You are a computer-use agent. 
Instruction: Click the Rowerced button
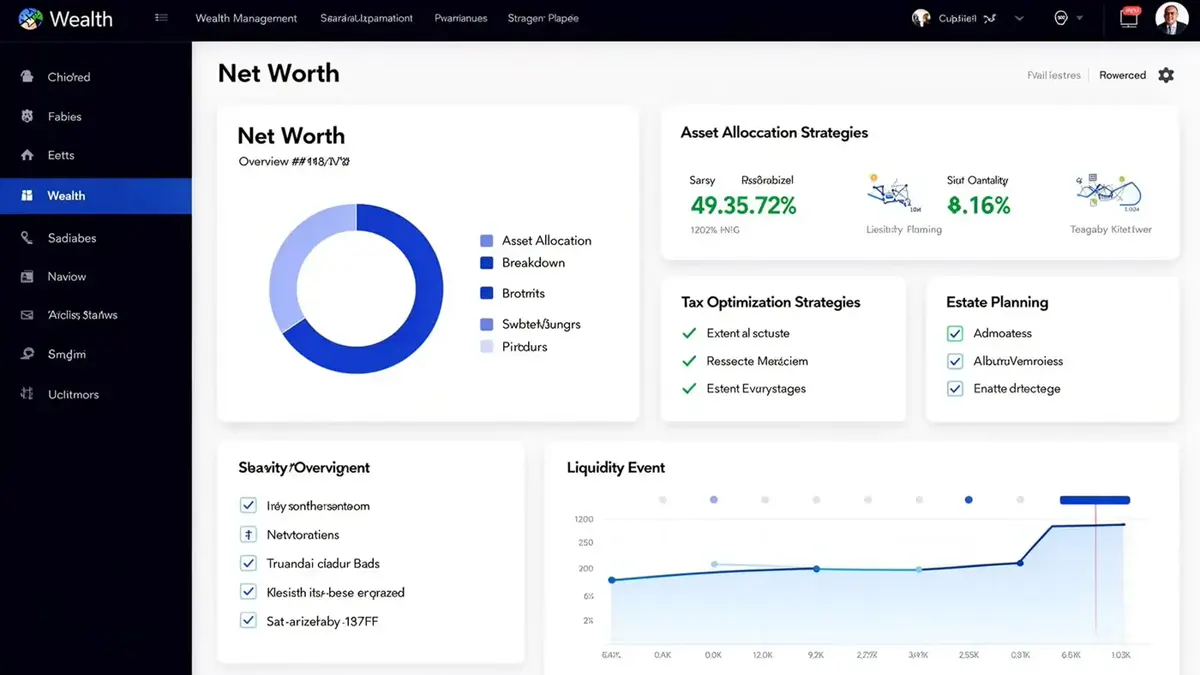1122,75
